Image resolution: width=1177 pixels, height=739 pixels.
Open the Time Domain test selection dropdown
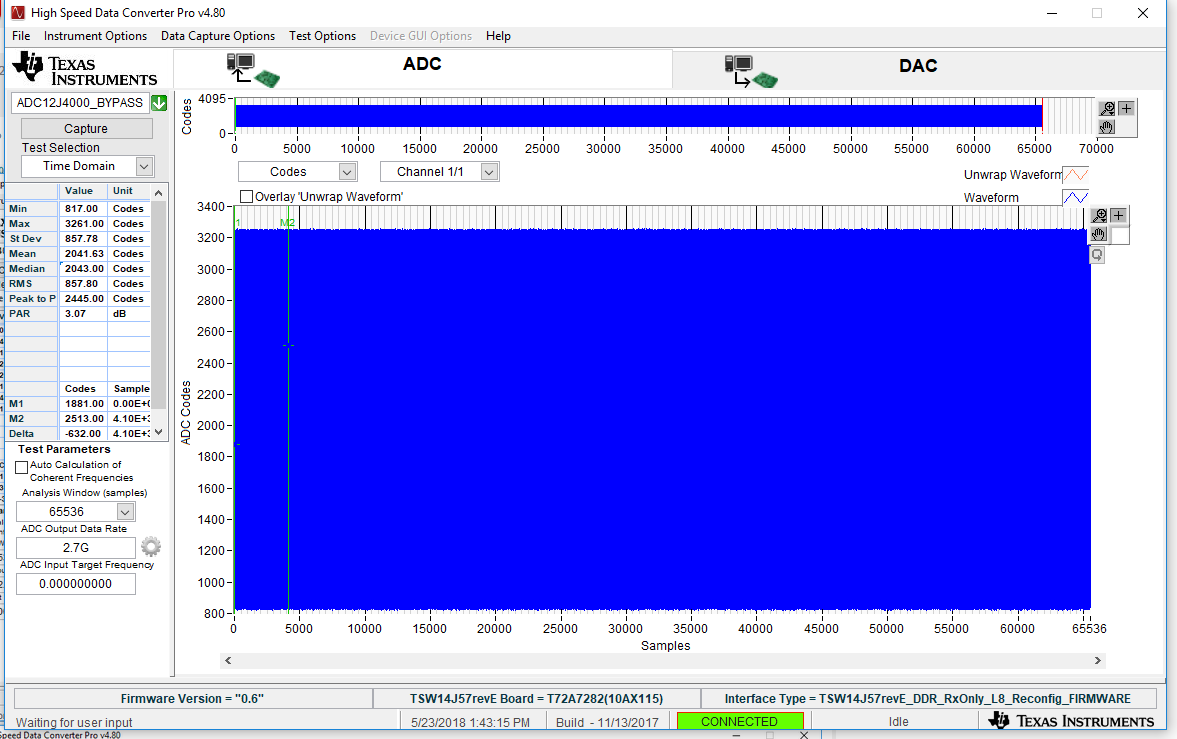[144, 166]
